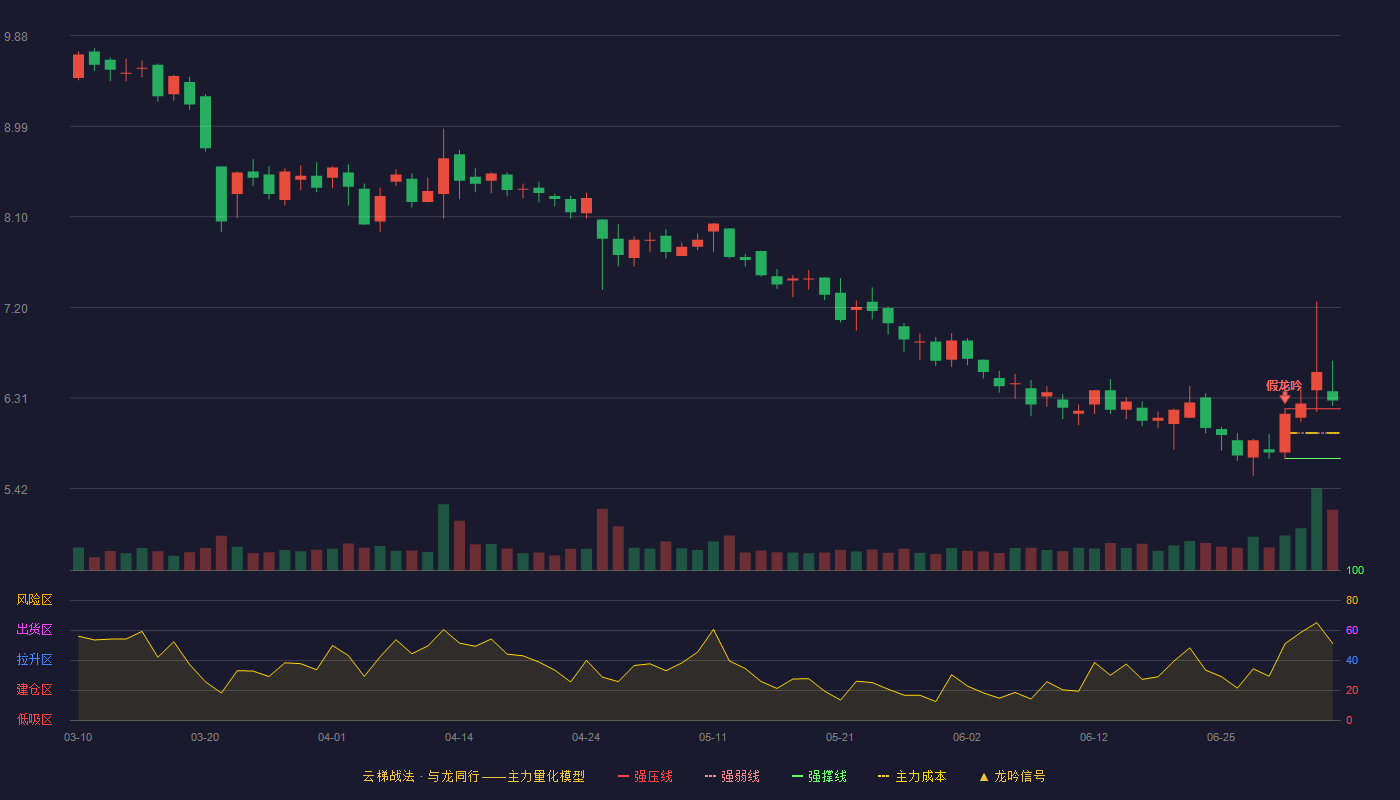Toggle the 主力成本 legend series
This screenshot has width=1400, height=800.
pyautogui.click(x=912, y=776)
